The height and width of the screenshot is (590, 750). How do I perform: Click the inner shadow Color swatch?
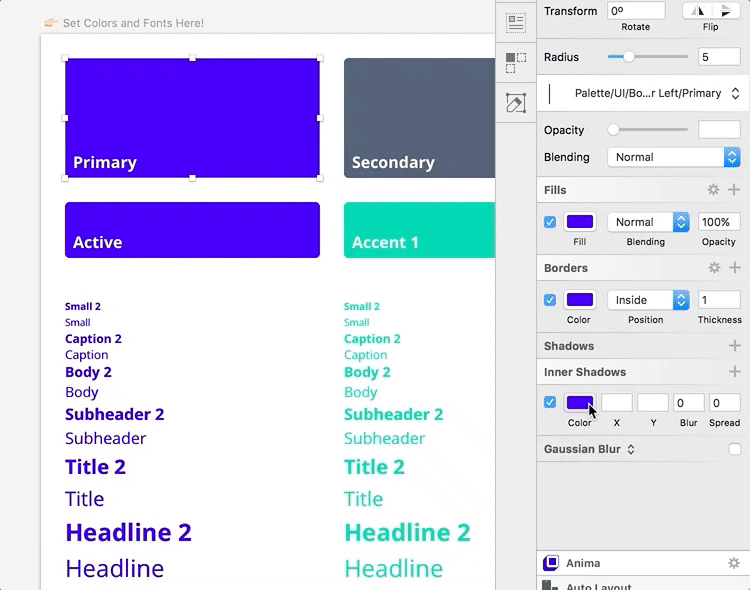coord(580,402)
